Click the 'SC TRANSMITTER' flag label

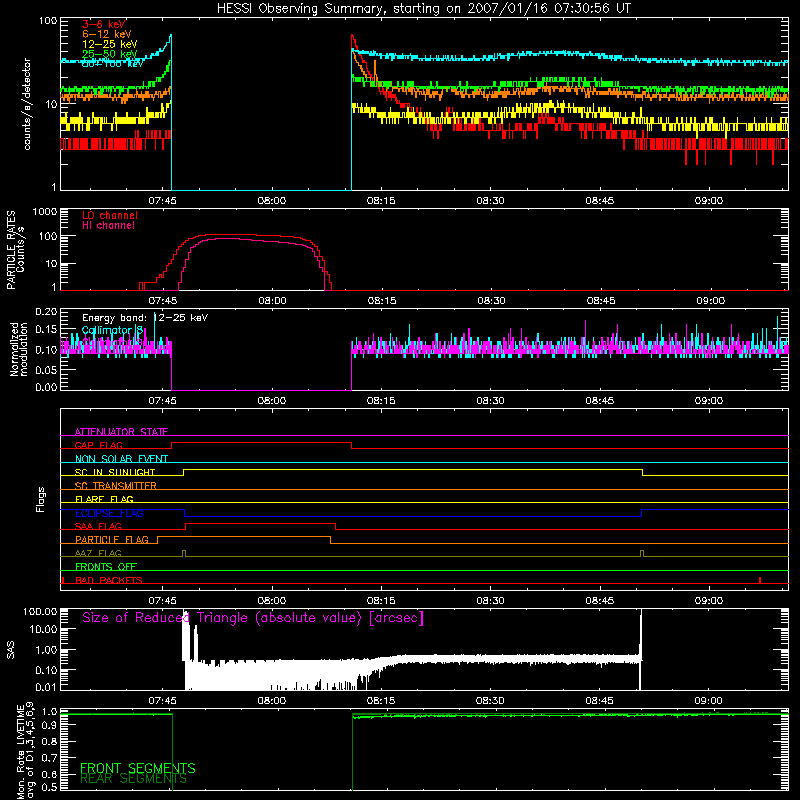116,486
